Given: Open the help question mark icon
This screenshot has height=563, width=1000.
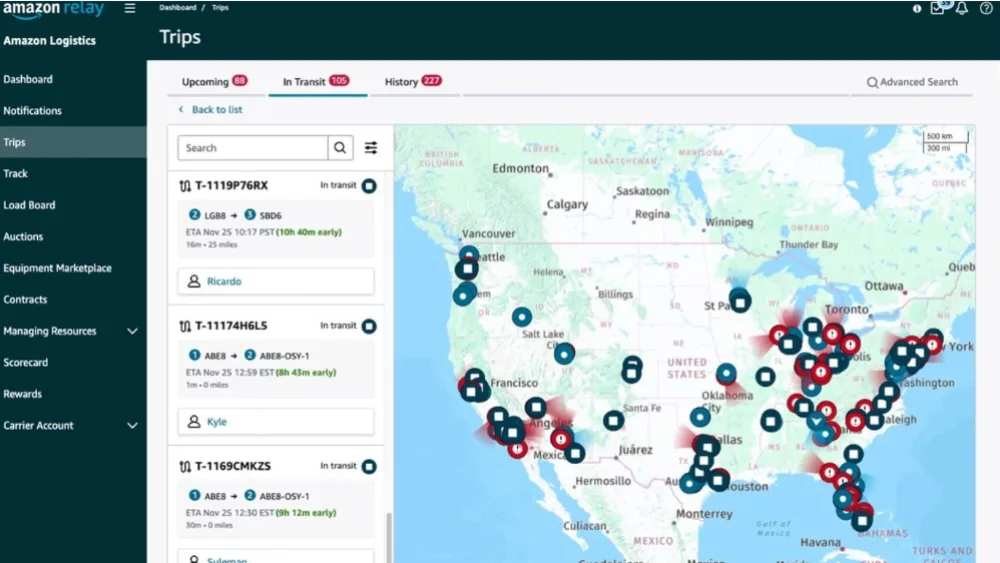Looking at the screenshot, I should [x=986, y=8].
